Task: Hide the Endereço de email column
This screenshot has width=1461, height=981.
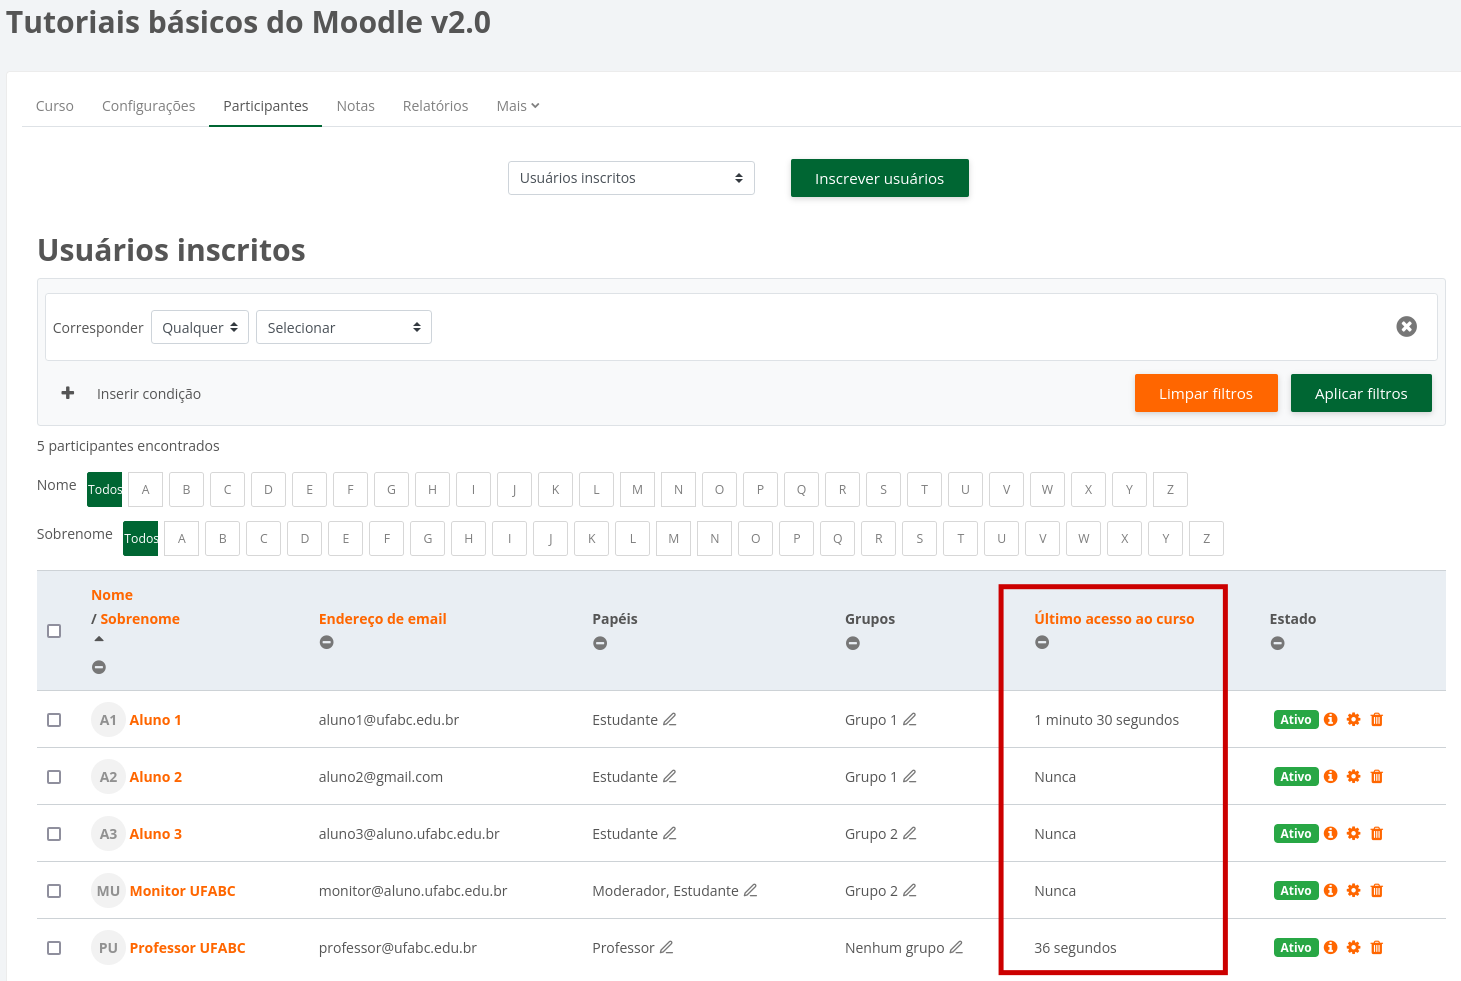Action: [x=327, y=643]
